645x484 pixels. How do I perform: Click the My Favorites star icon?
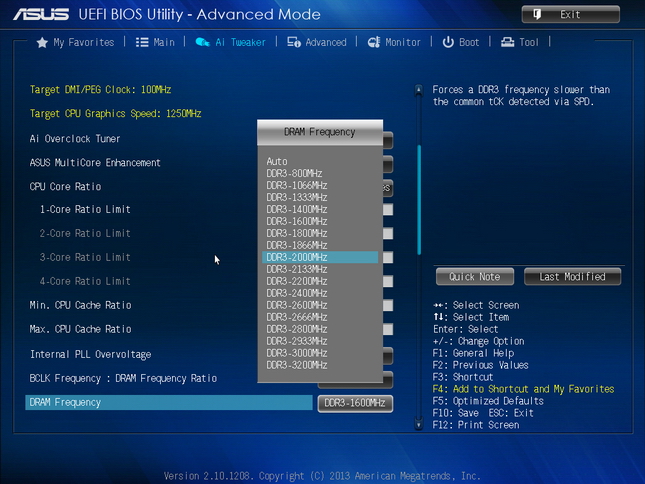point(42,42)
